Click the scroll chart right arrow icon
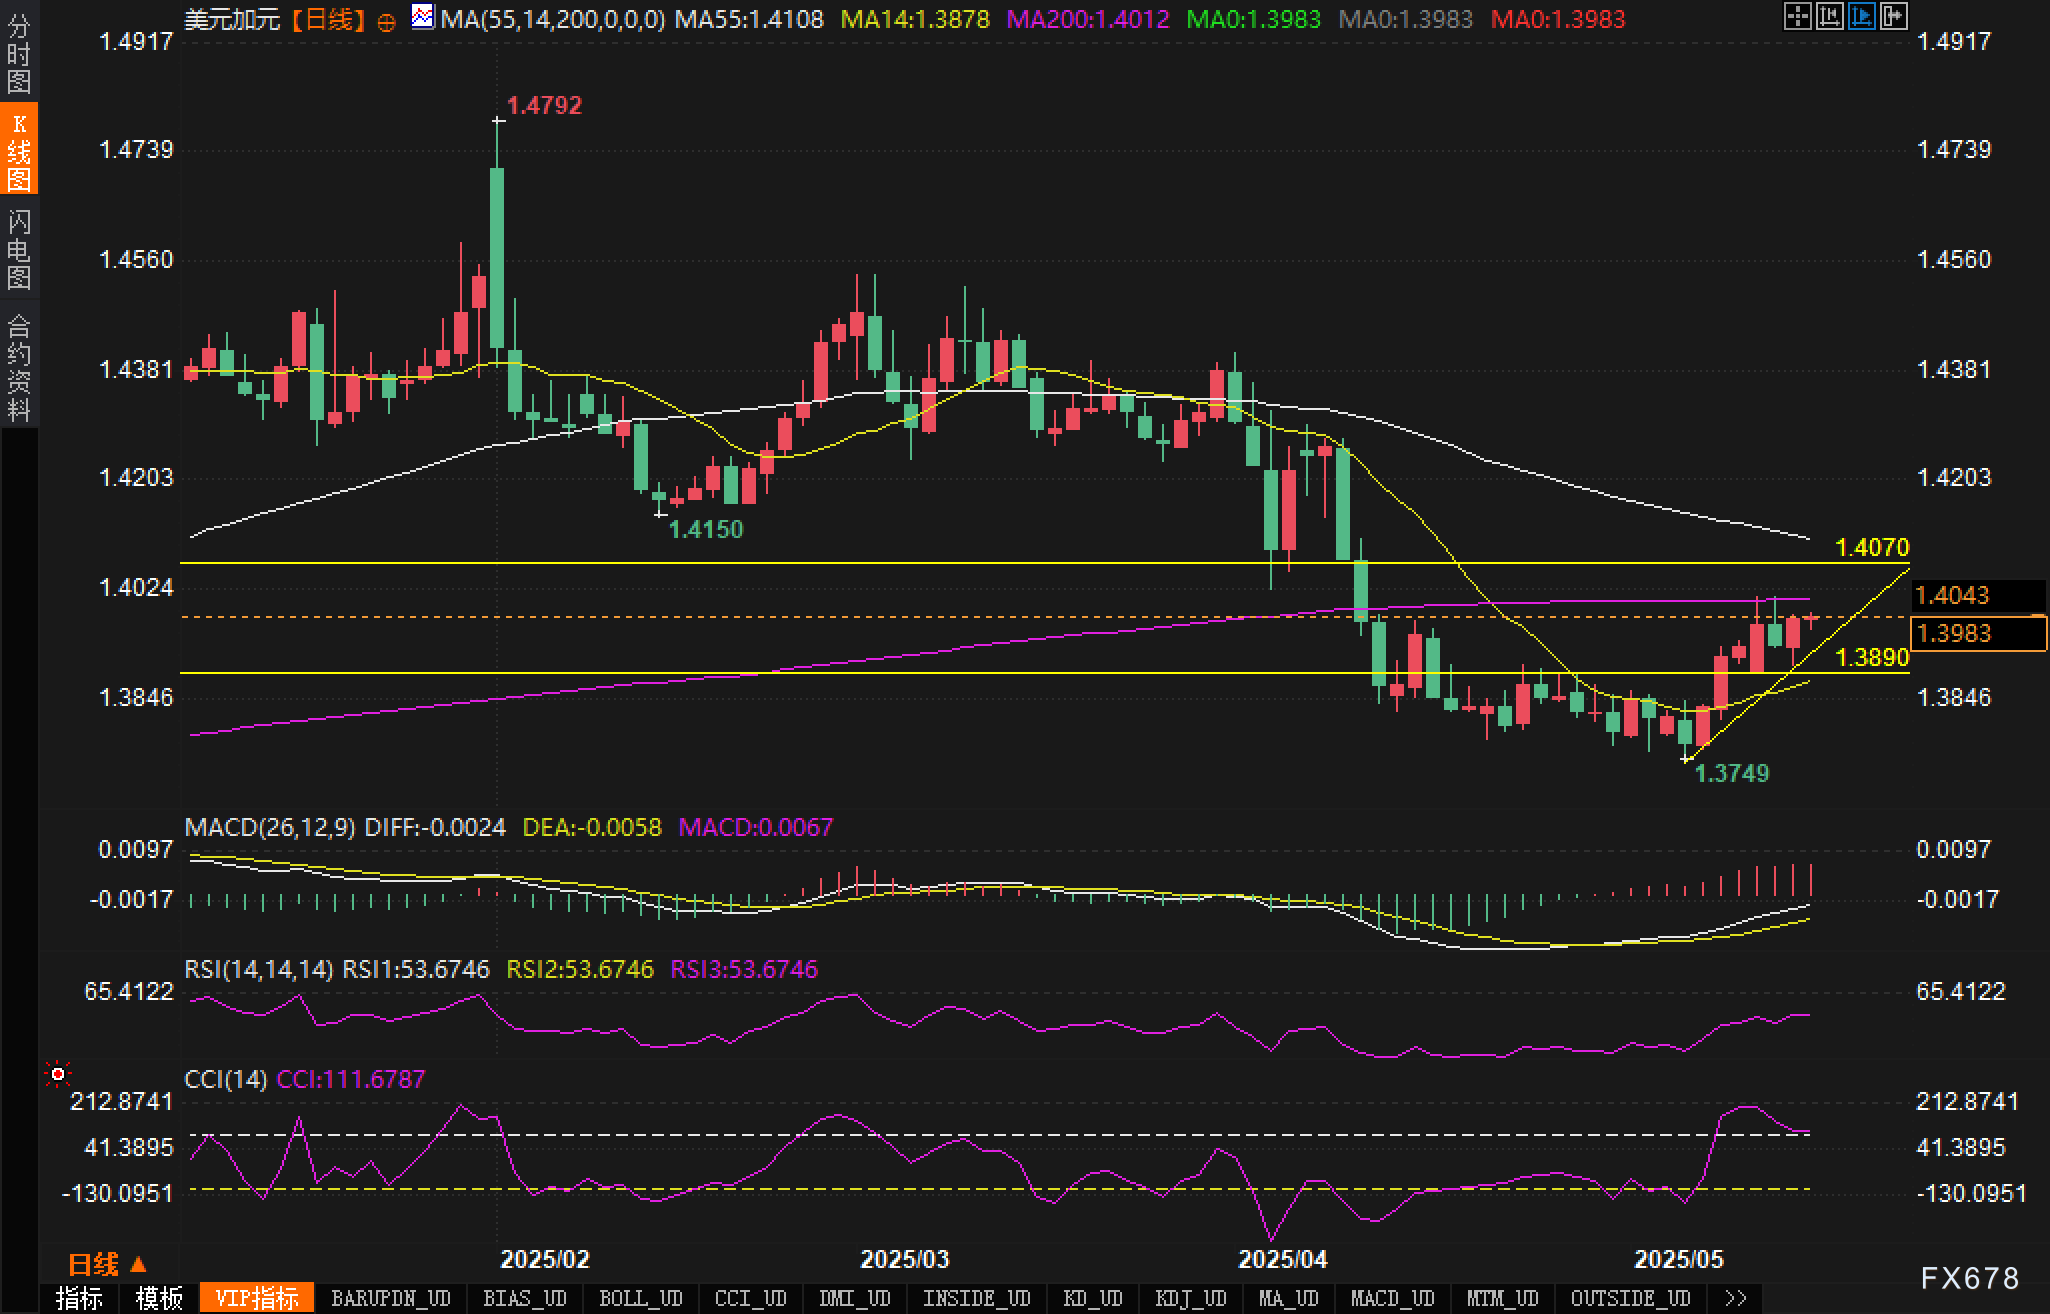The image size is (2050, 1314). (x=1893, y=16)
